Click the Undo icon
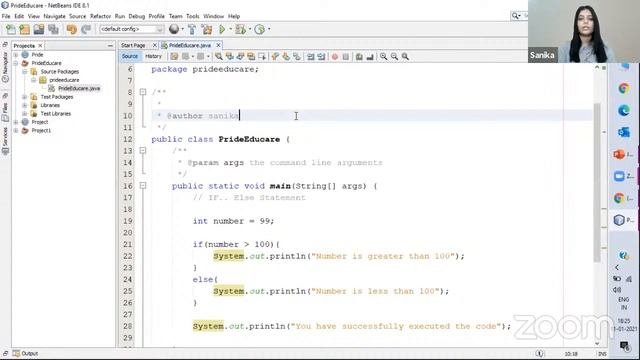Screen dimensions: 640x360 click(71, 29)
